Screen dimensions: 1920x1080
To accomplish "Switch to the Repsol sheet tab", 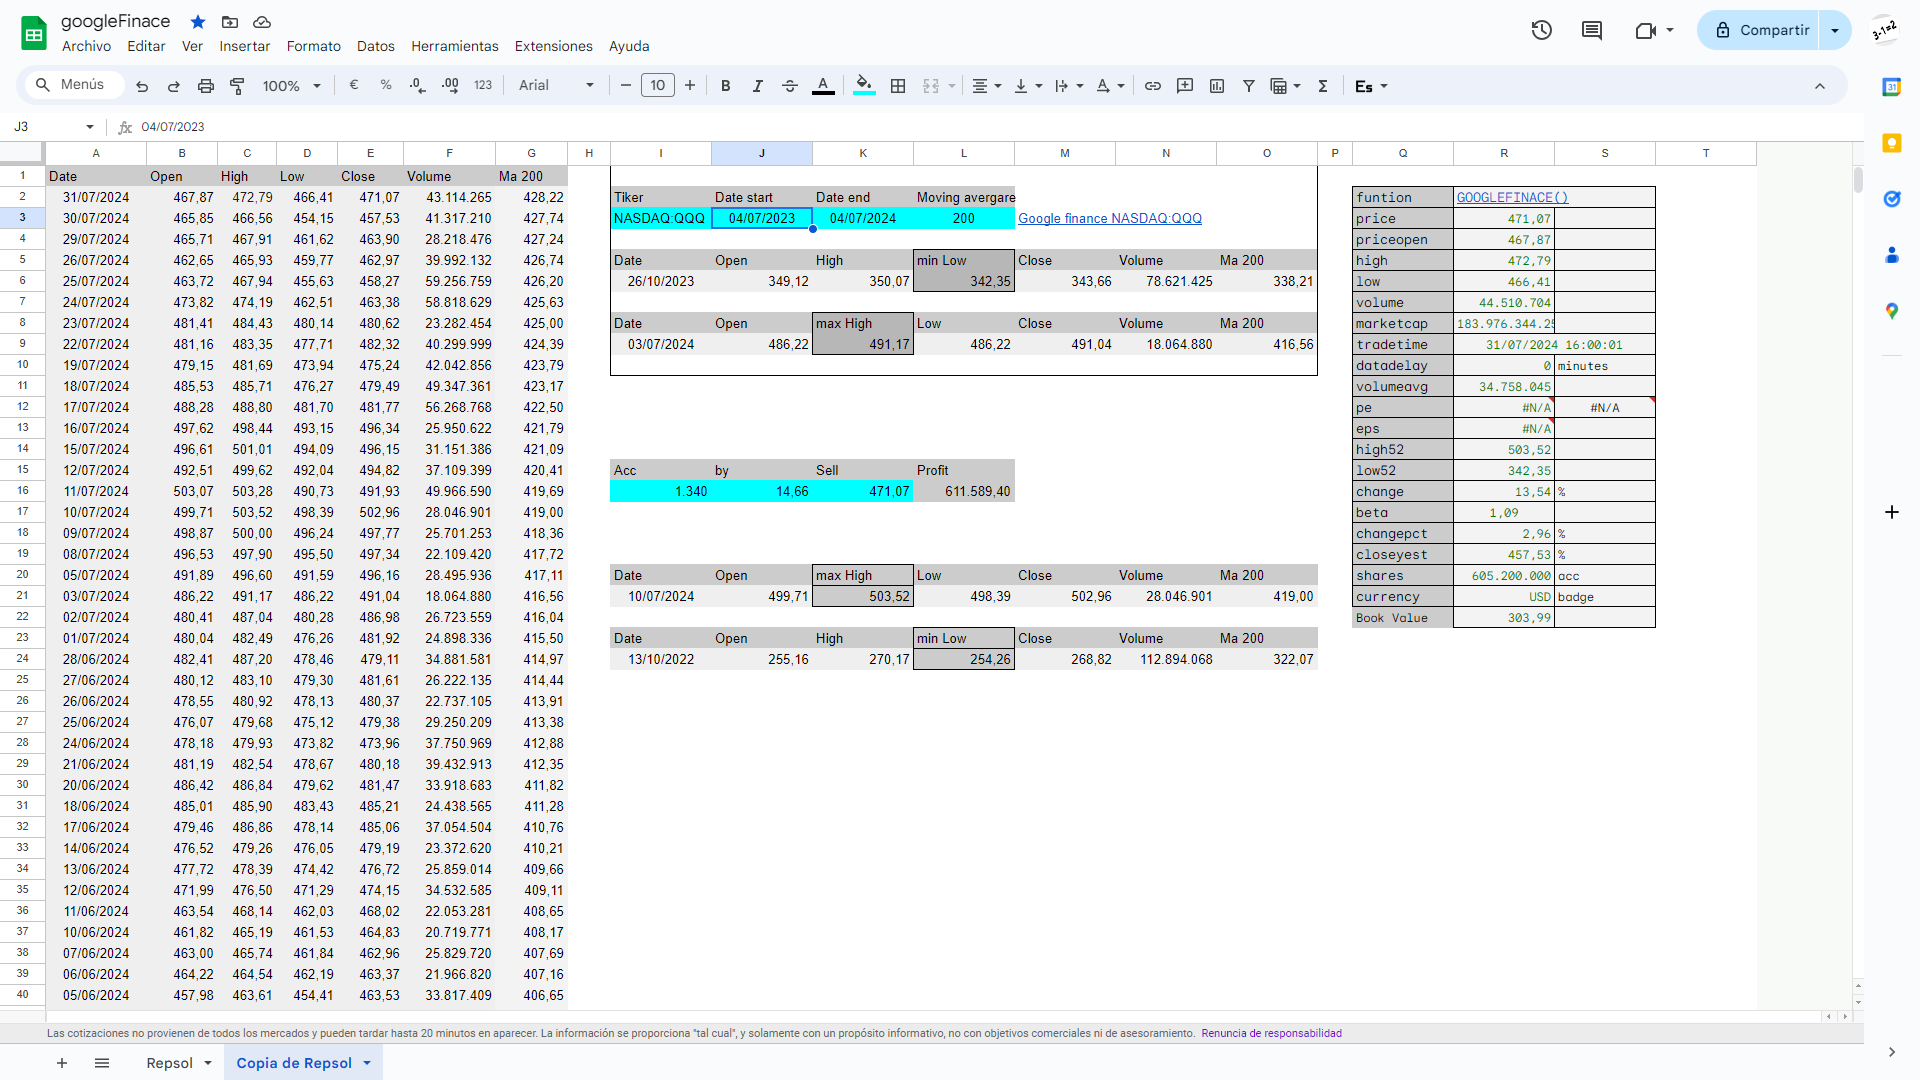I will click(171, 1062).
